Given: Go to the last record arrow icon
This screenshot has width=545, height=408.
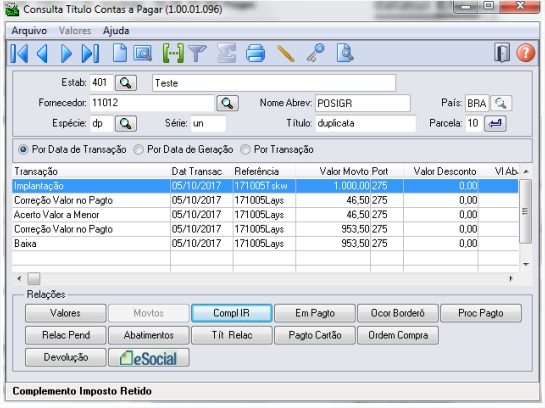Looking at the screenshot, I should click(x=90, y=54).
